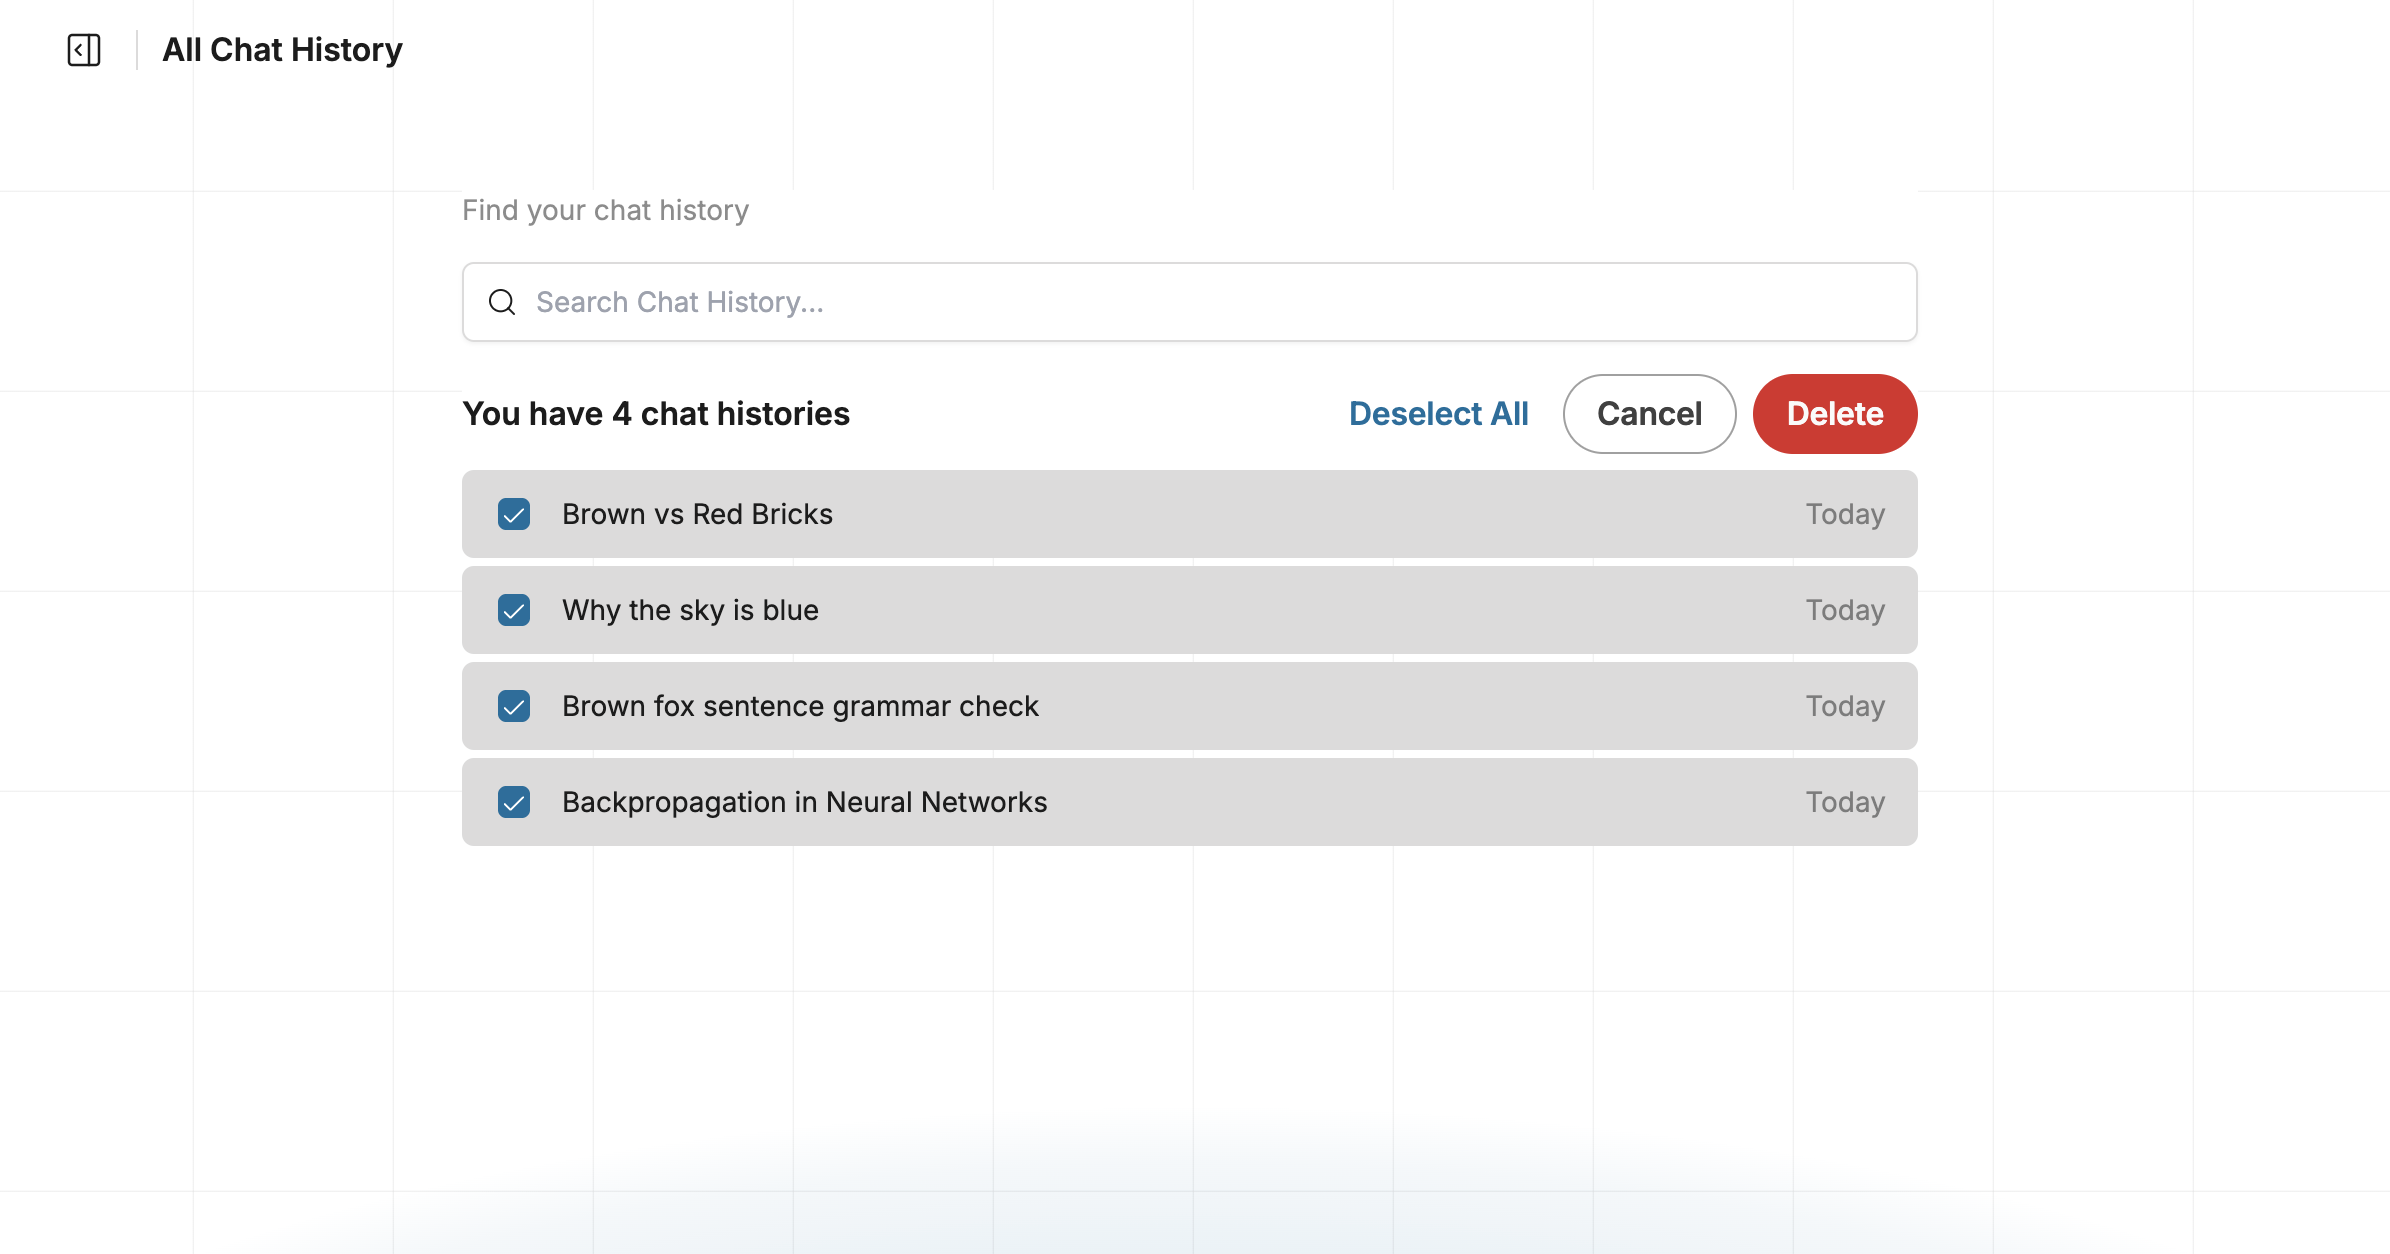2390x1254 pixels.
Task: Open Backpropagation in Neural Networks title
Action: [804, 802]
